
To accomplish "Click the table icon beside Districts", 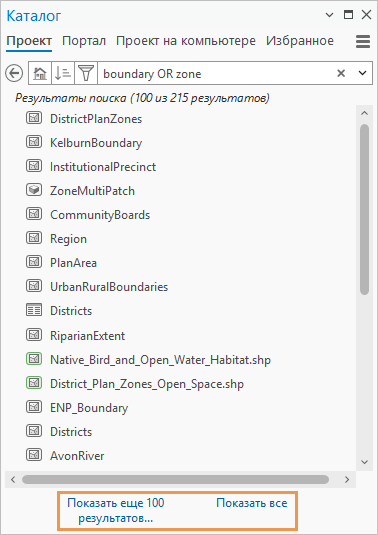I will 34,310.
